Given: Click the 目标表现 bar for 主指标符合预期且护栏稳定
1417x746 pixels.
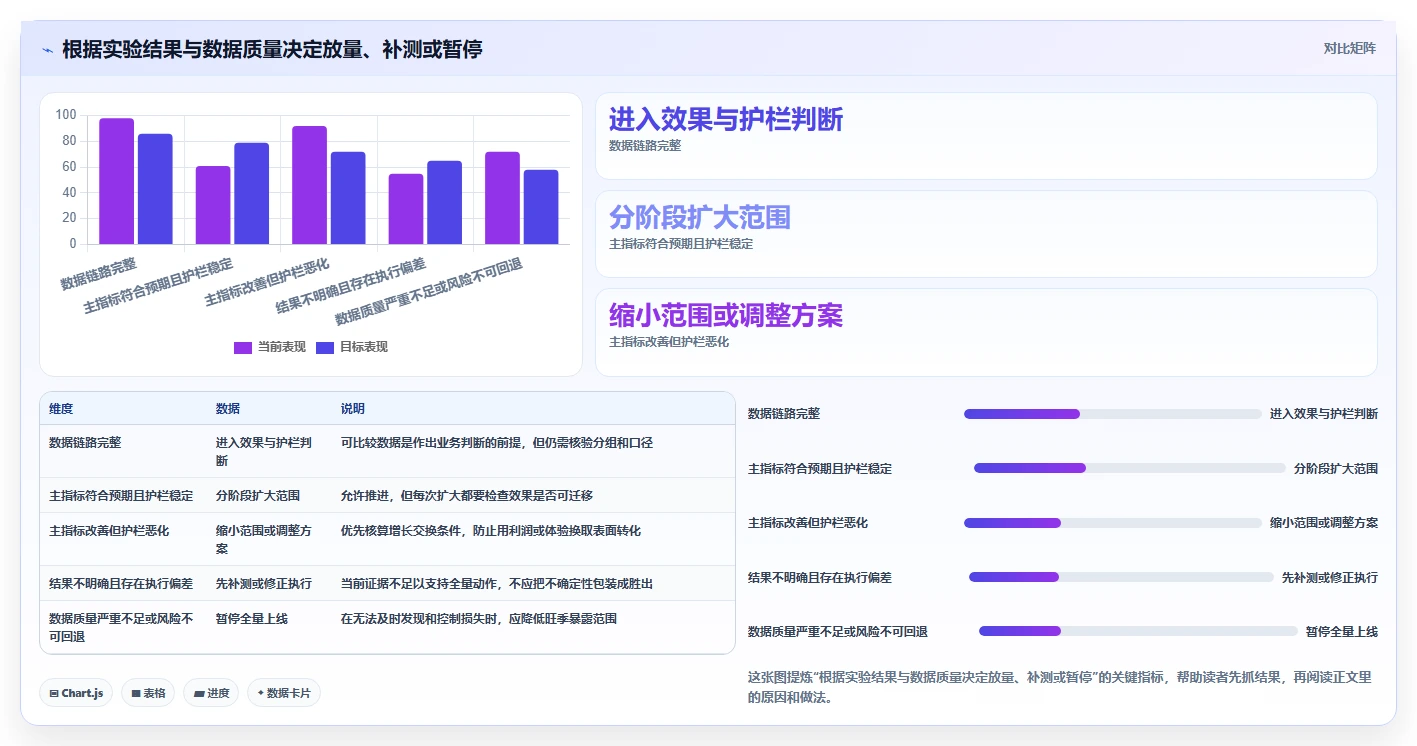Looking at the screenshot, I should coord(252,193).
